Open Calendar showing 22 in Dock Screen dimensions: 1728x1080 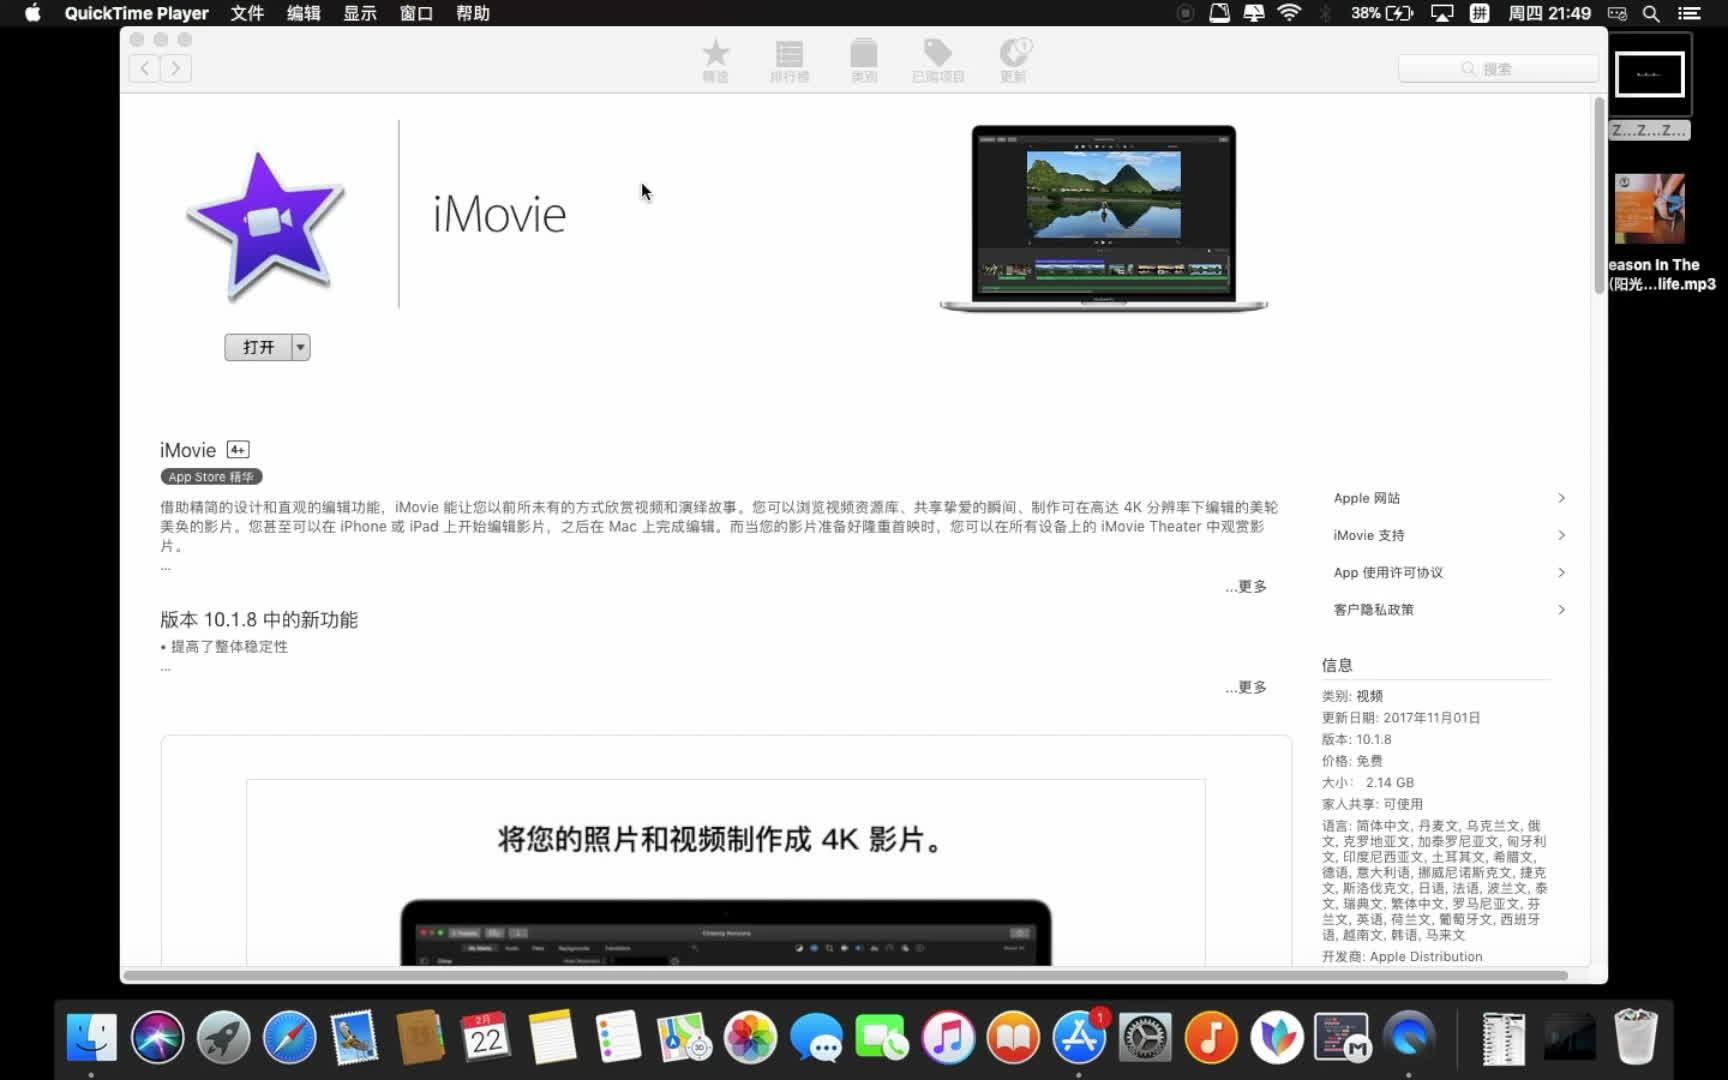tap(486, 1037)
